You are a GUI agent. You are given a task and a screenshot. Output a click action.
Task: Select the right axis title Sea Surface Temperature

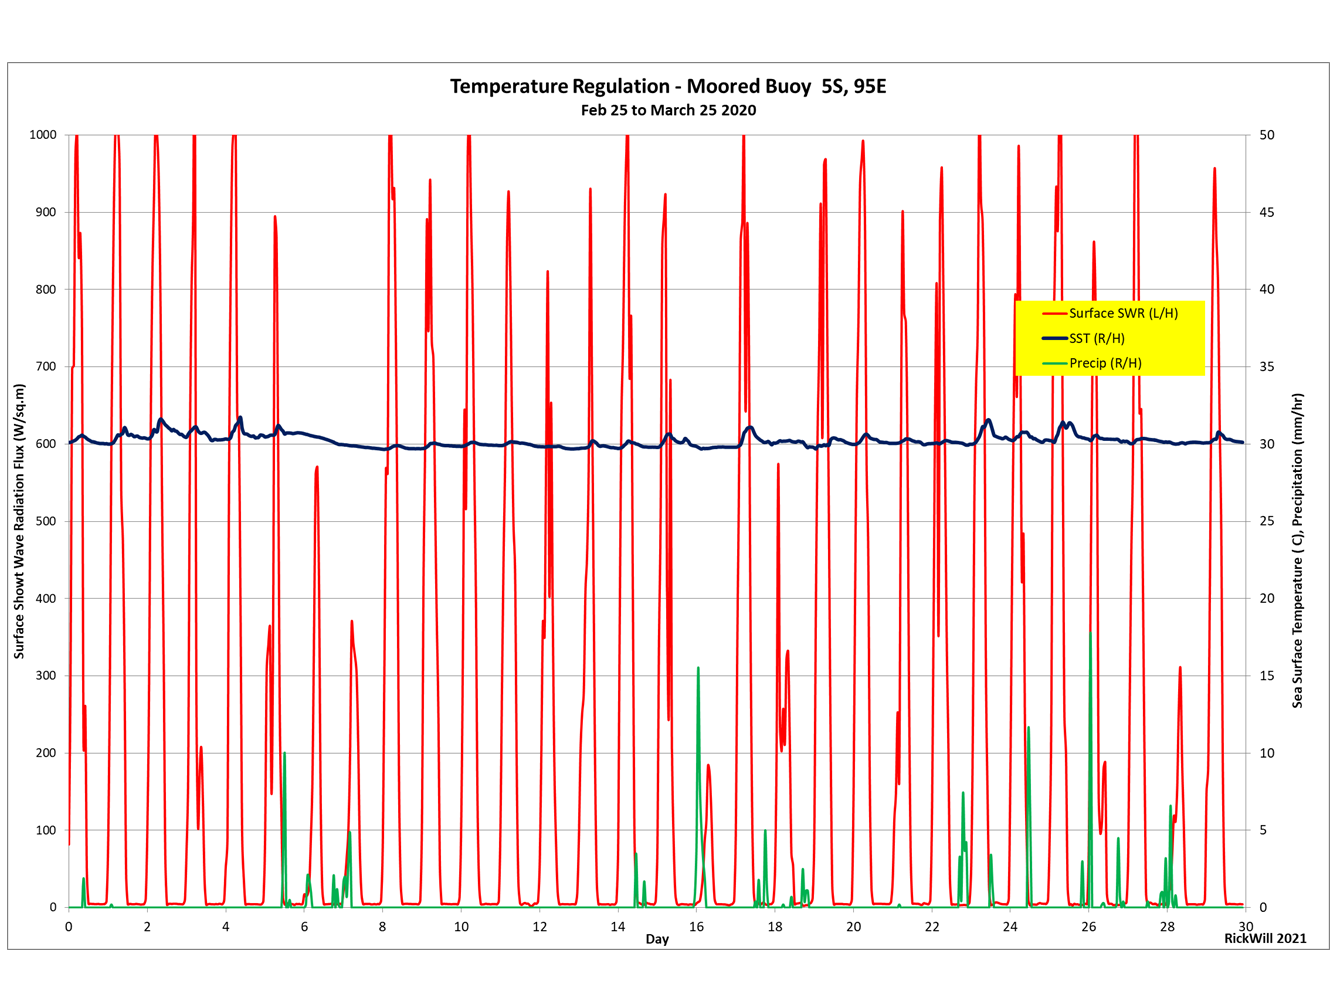click(x=1297, y=550)
